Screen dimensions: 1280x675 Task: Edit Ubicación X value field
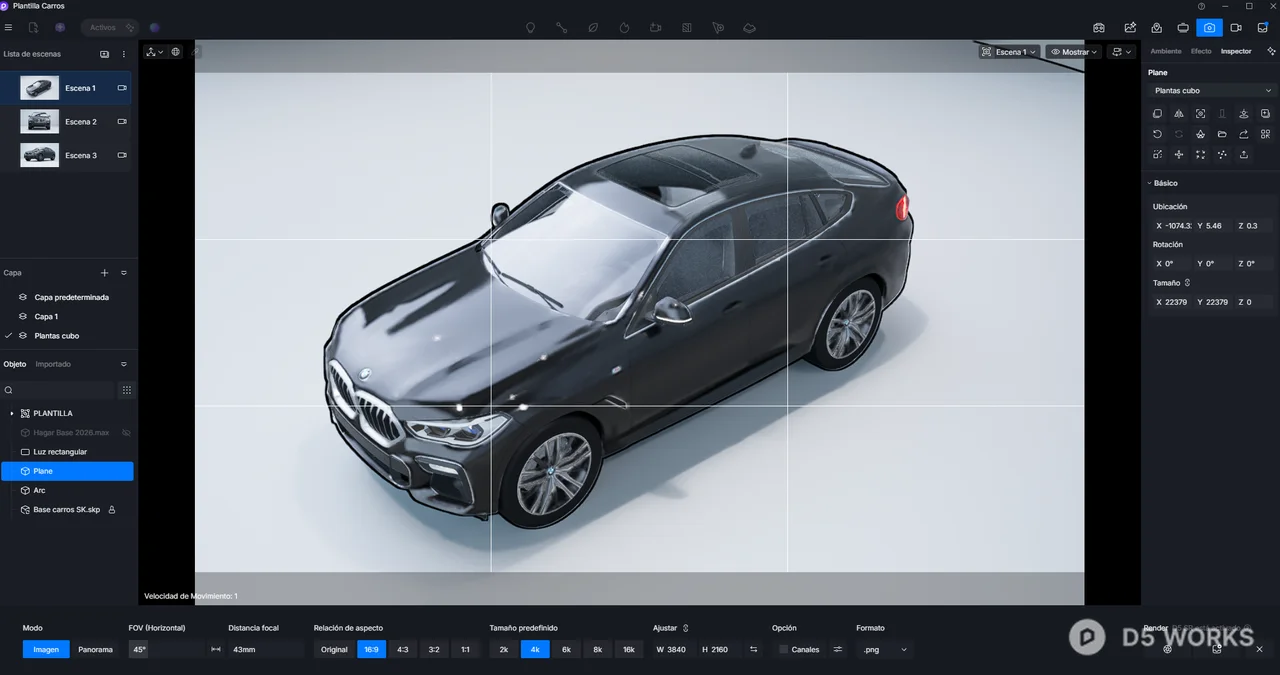click(1172, 226)
